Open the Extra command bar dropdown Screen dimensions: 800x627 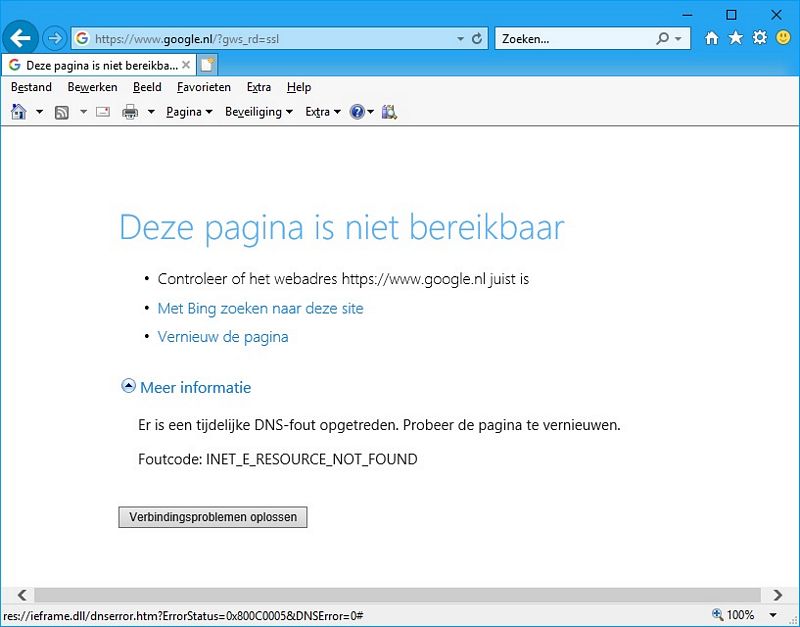pos(322,112)
